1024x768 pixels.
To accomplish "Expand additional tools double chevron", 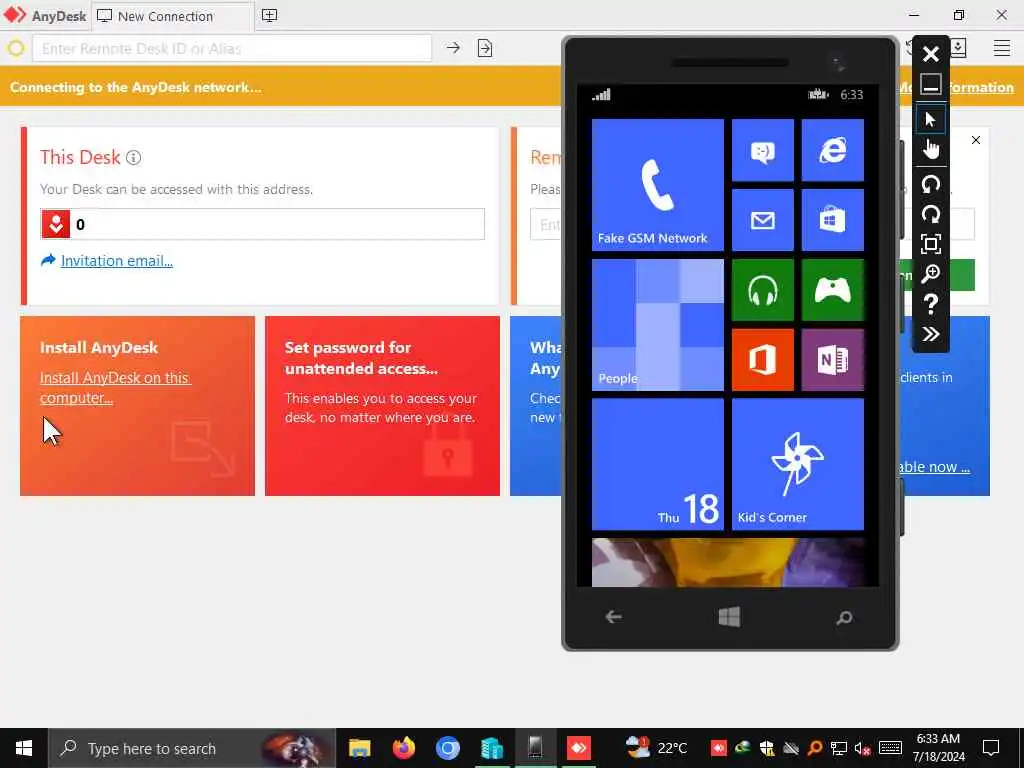I will [x=931, y=334].
